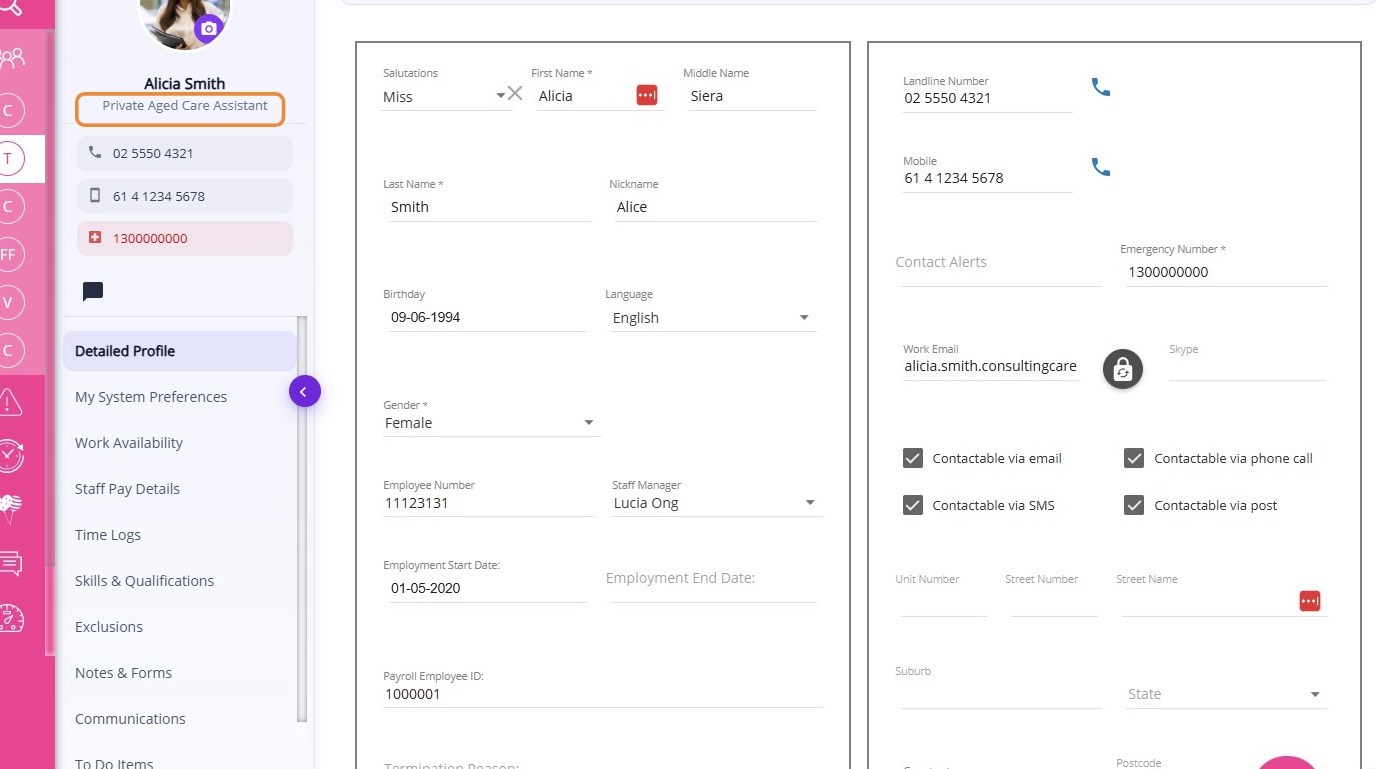
Task: Expand the Gender dropdown
Action: coord(589,423)
